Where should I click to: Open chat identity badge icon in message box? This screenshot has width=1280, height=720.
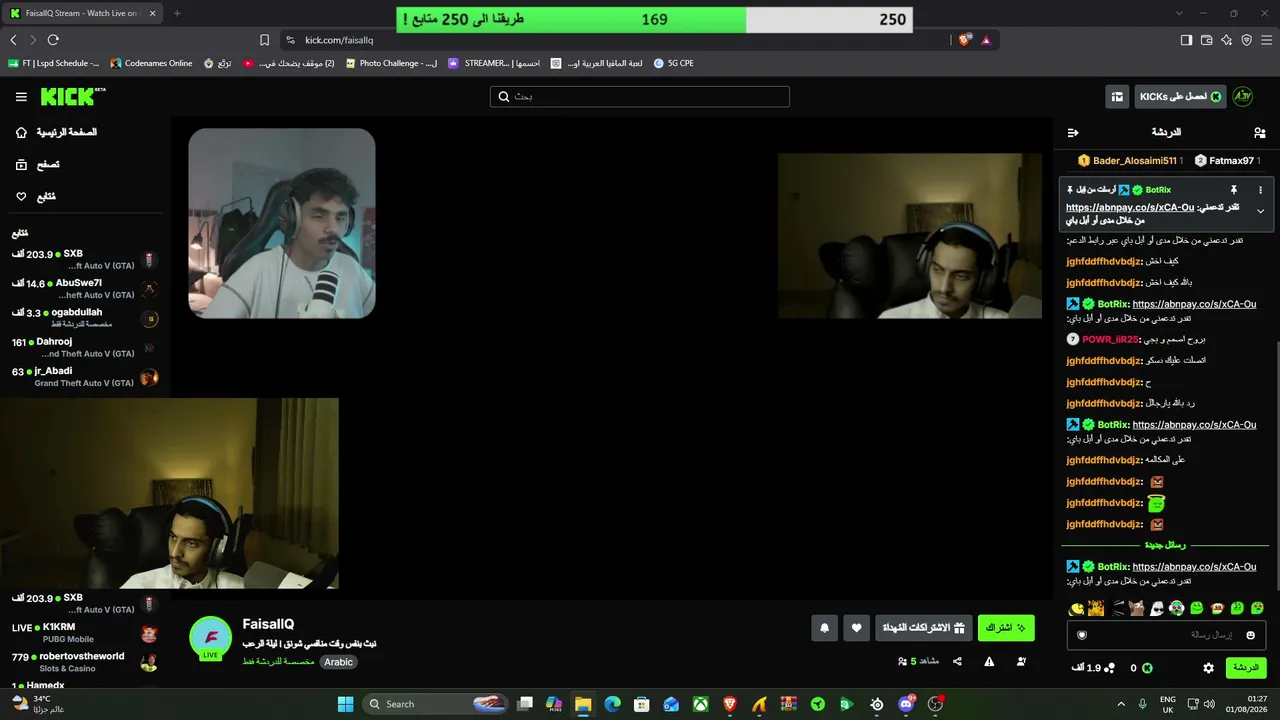pos(1081,635)
